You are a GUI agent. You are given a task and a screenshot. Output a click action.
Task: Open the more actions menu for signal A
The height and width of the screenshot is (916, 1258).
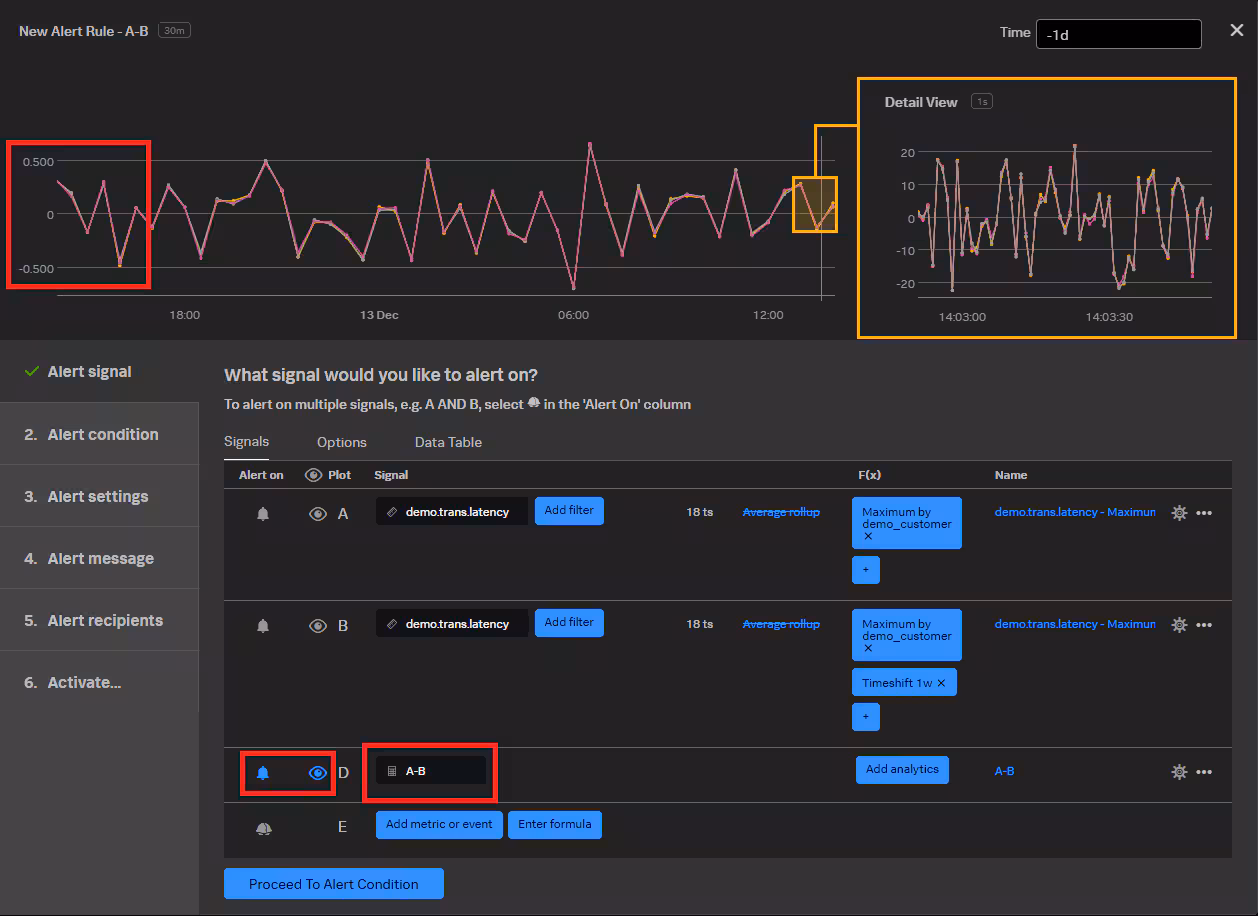[1204, 513]
